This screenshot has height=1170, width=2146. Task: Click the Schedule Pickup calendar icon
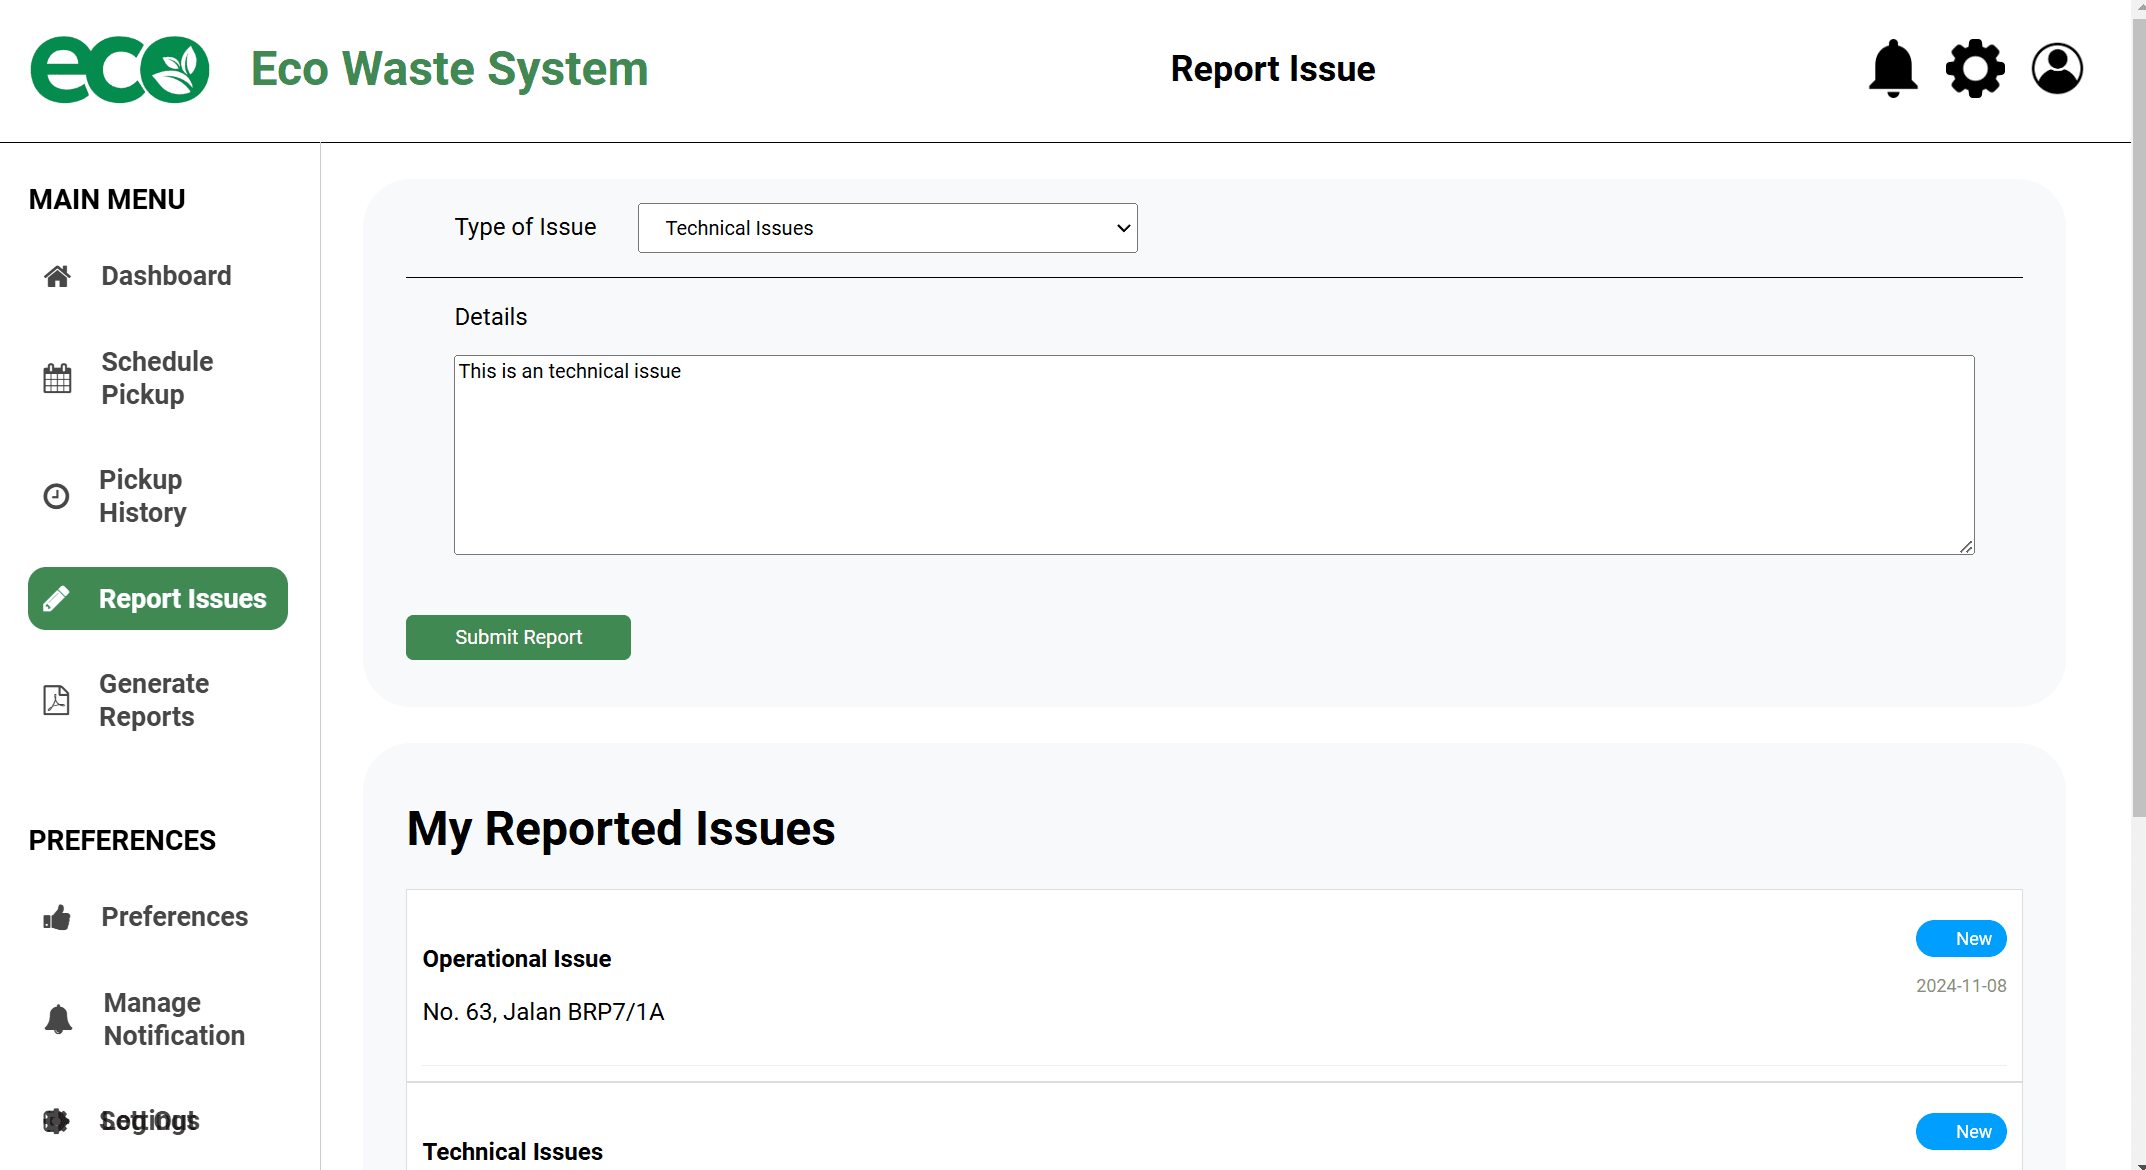[57, 378]
